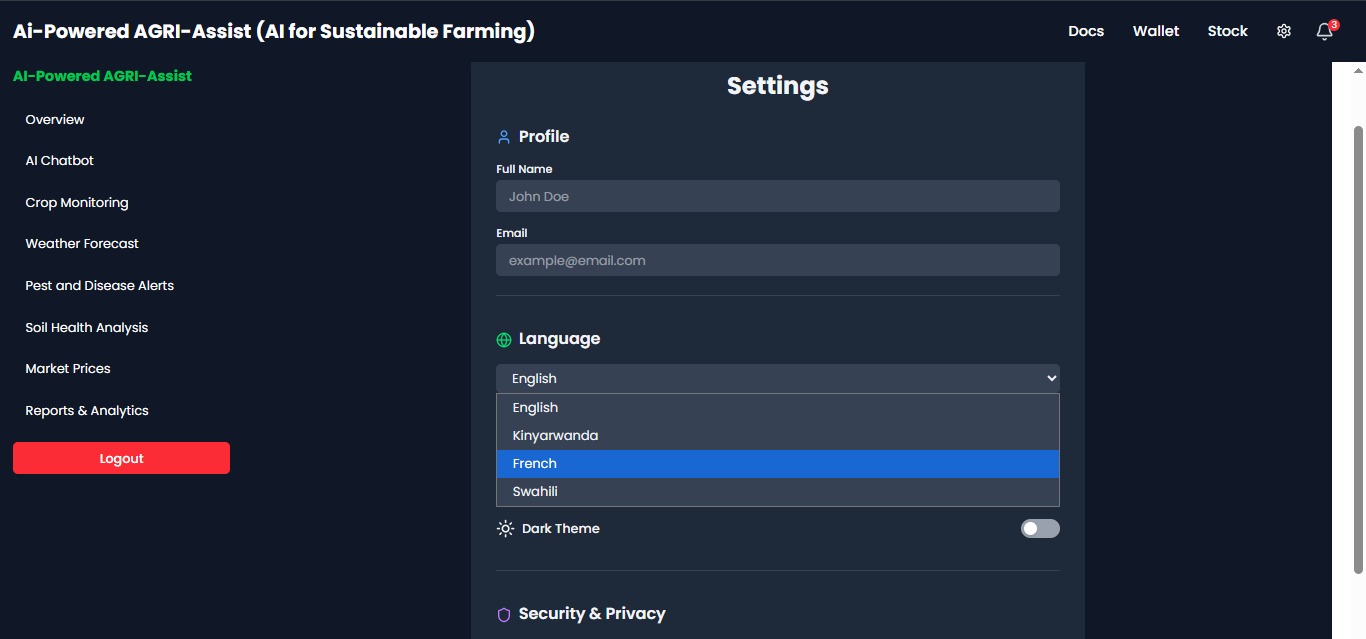Go to Crop Monitoring in sidebar
This screenshot has height=639, width=1366.
tap(77, 203)
